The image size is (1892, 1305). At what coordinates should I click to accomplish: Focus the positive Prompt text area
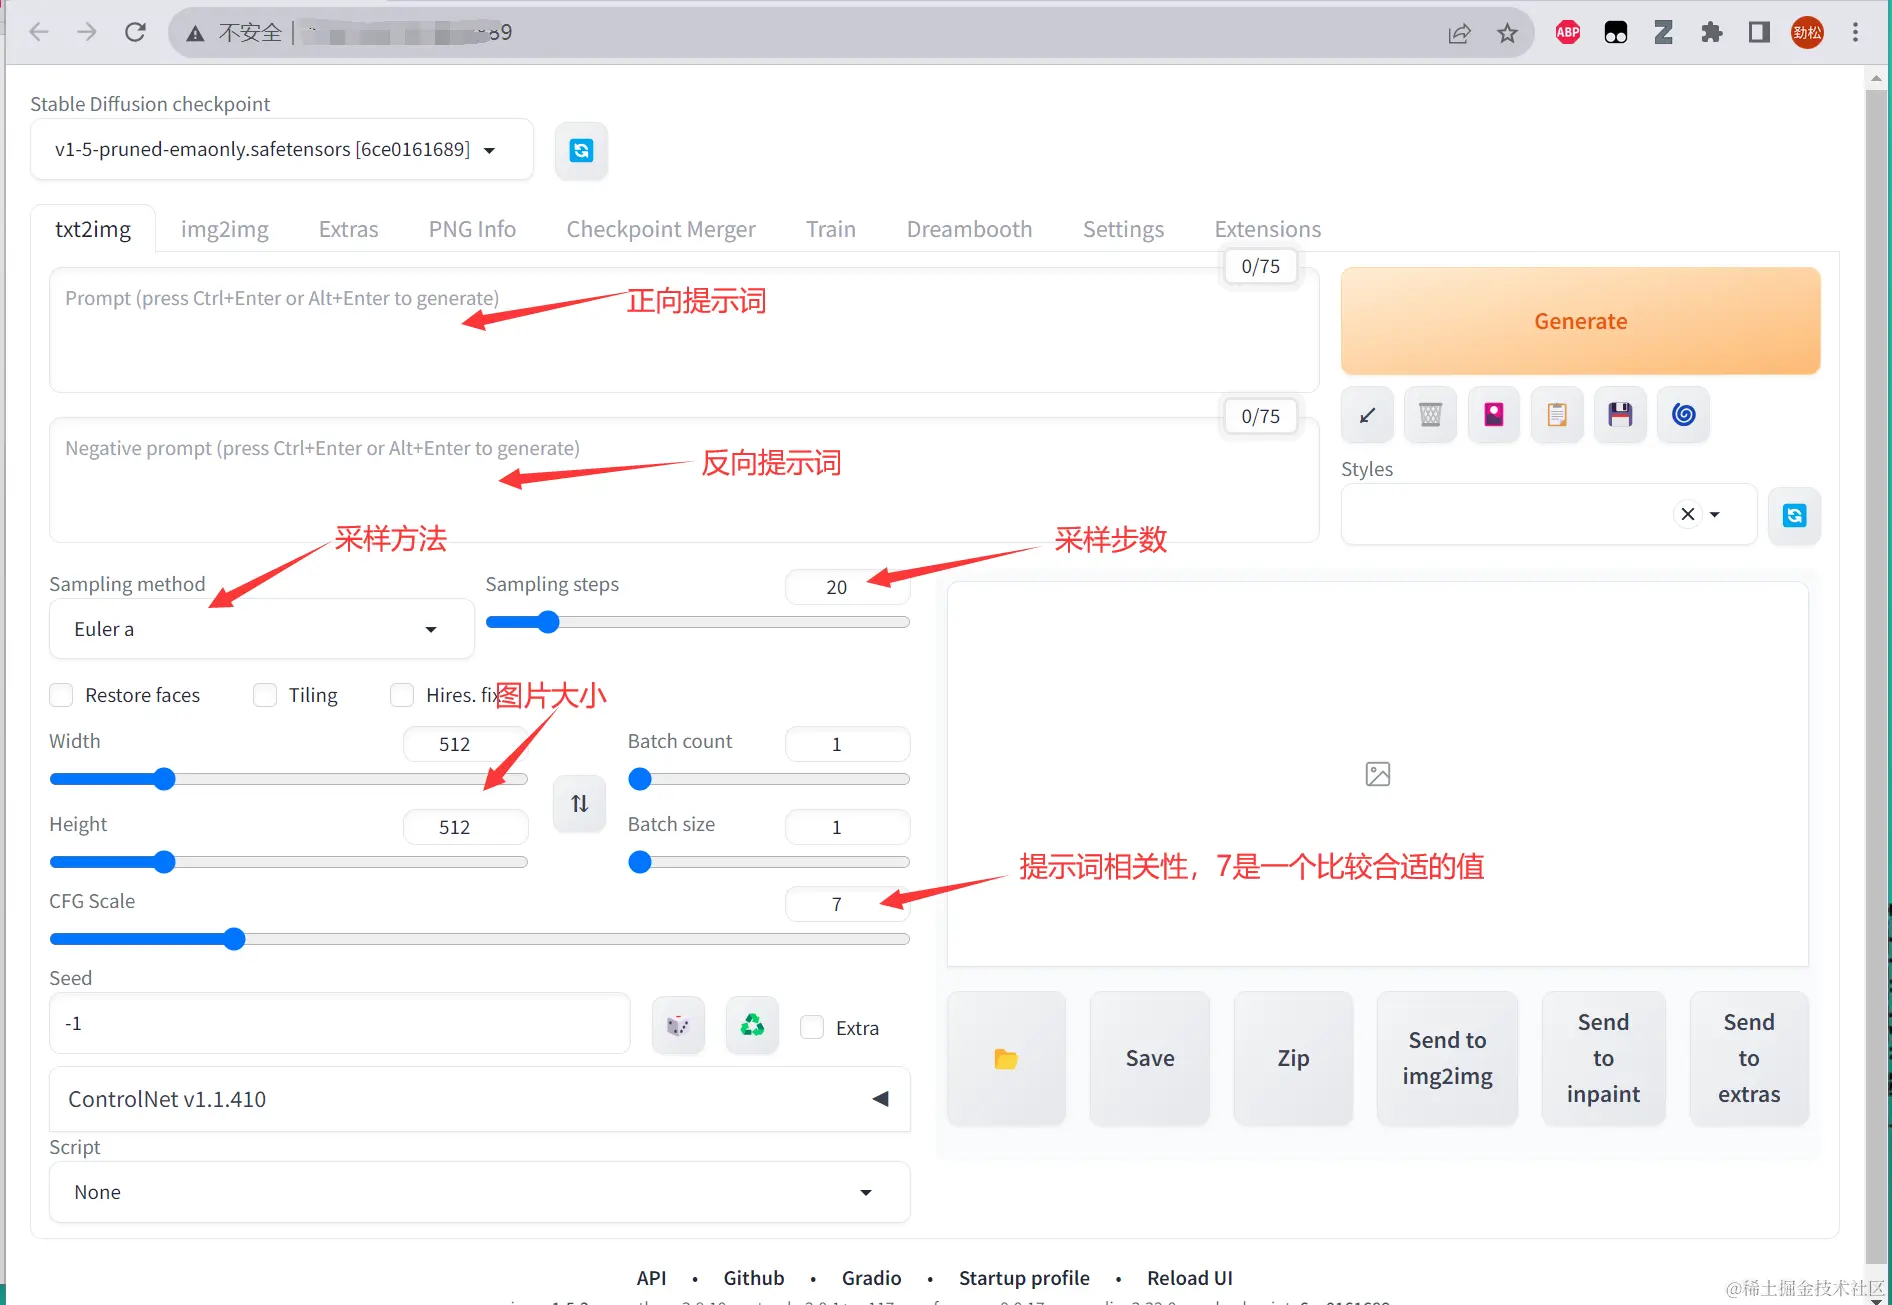(x=684, y=330)
